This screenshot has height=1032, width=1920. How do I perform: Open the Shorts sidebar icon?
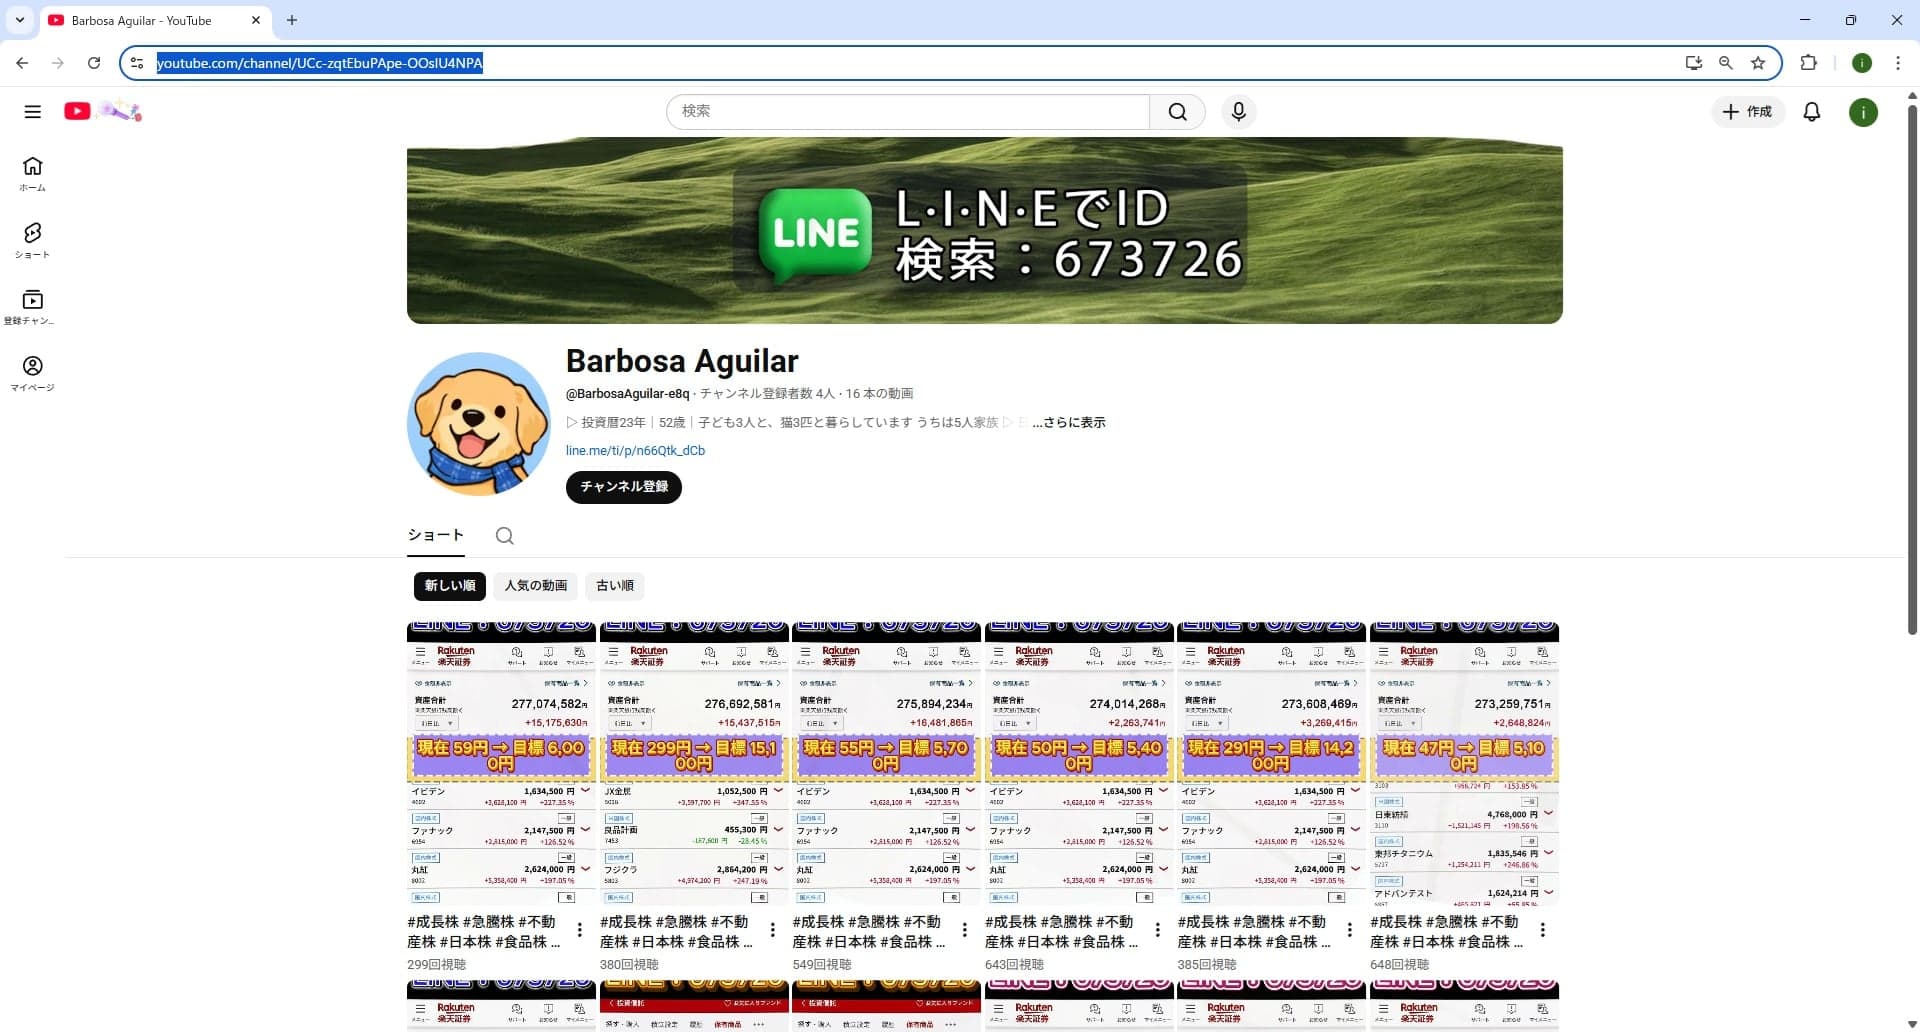(33, 241)
